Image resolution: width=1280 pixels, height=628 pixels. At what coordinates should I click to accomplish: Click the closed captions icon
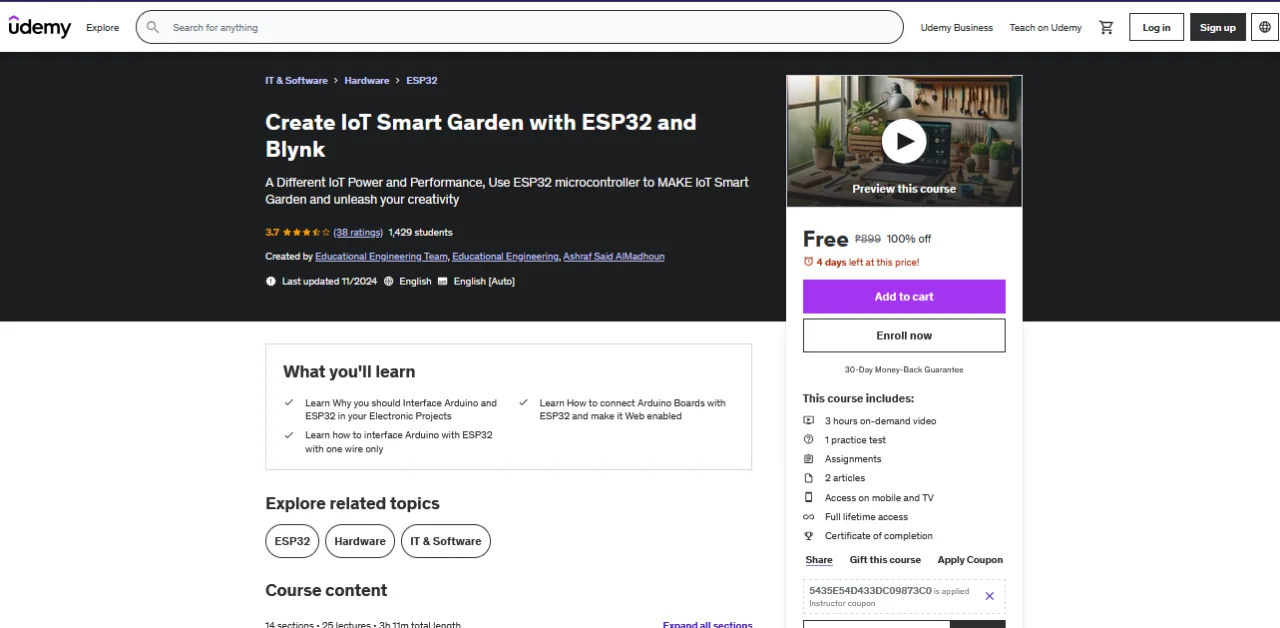click(443, 281)
